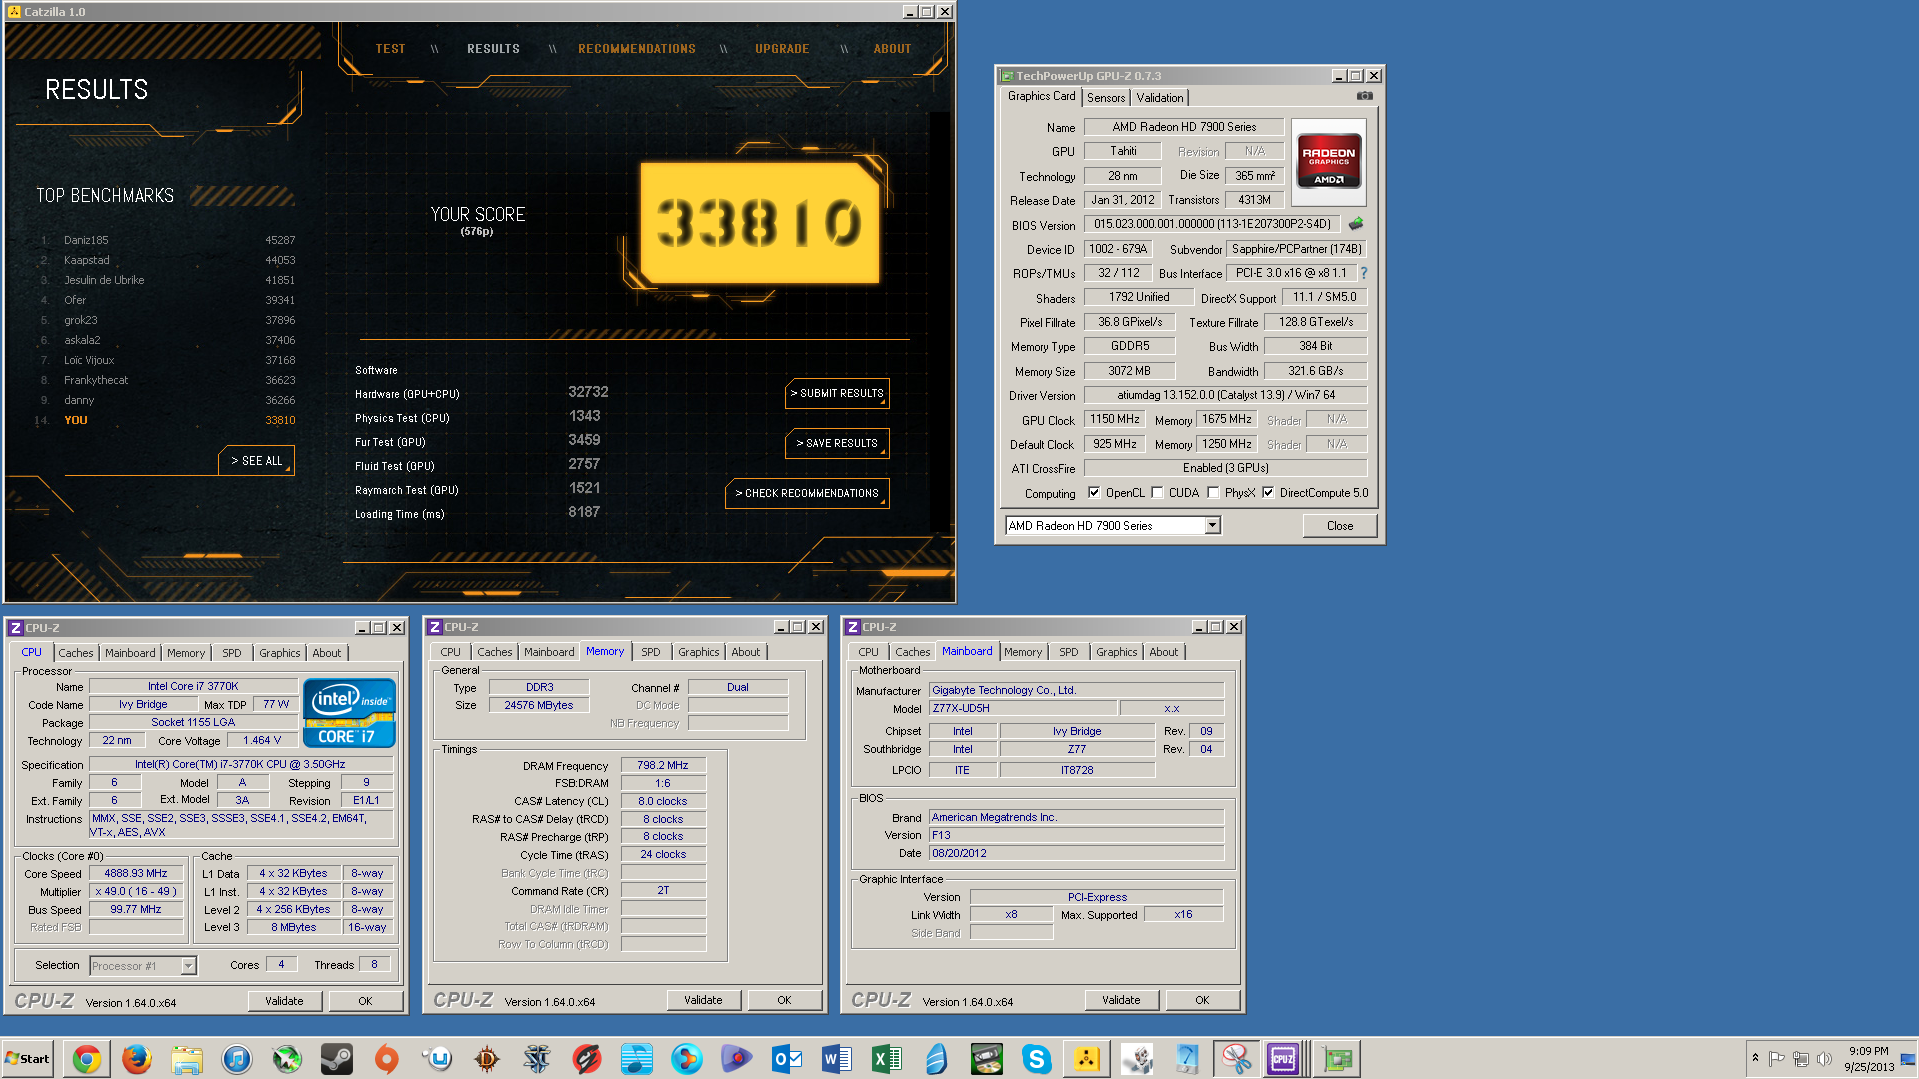Viewport: 1919px width, 1079px height.
Task: Open Caches tab in first CPU-Z window
Action: (76, 653)
